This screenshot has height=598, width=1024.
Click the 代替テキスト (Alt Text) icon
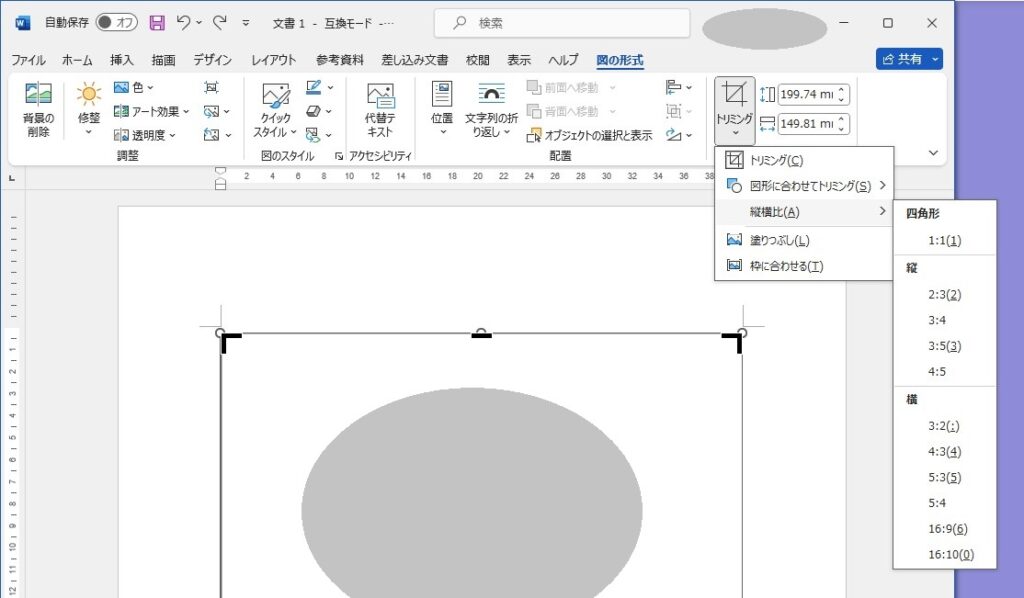pyautogui.click(x=380, y=97)
